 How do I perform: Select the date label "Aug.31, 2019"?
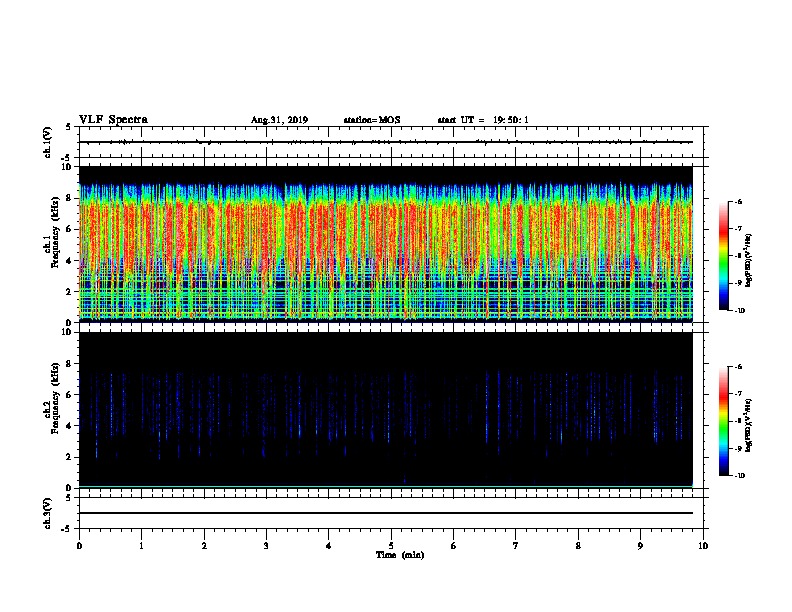pos(279,120)
